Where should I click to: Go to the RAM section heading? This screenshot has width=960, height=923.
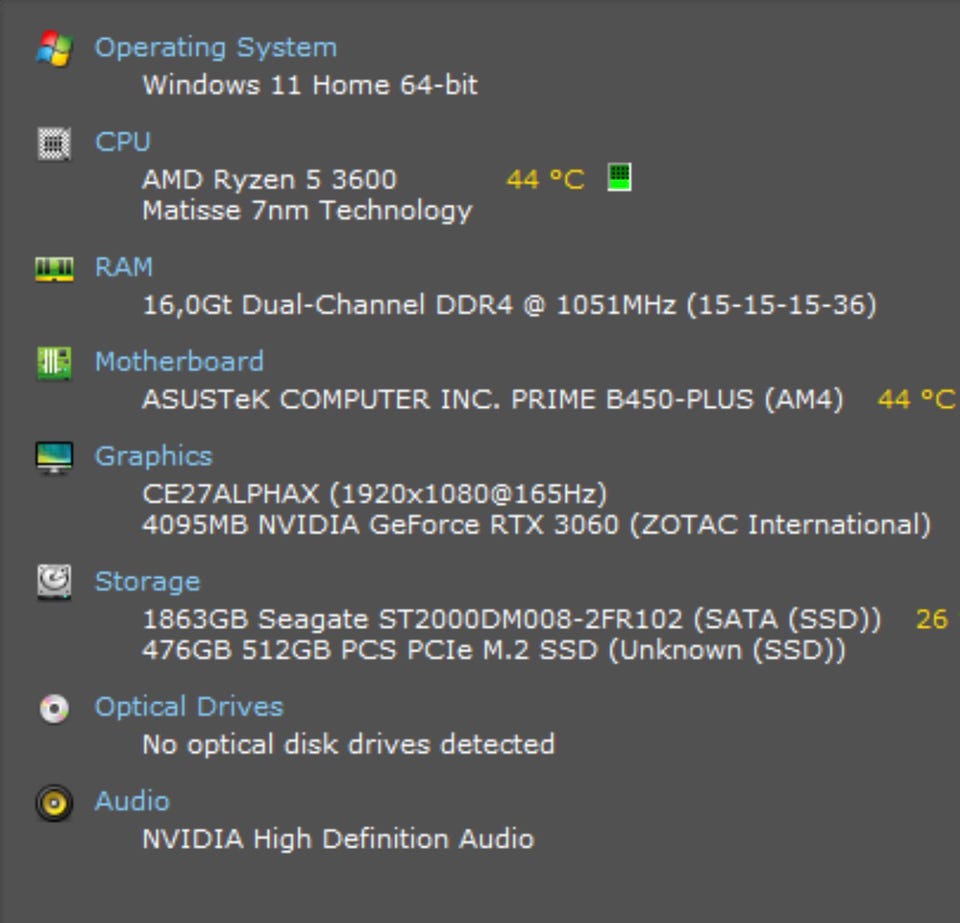(123, 267)
